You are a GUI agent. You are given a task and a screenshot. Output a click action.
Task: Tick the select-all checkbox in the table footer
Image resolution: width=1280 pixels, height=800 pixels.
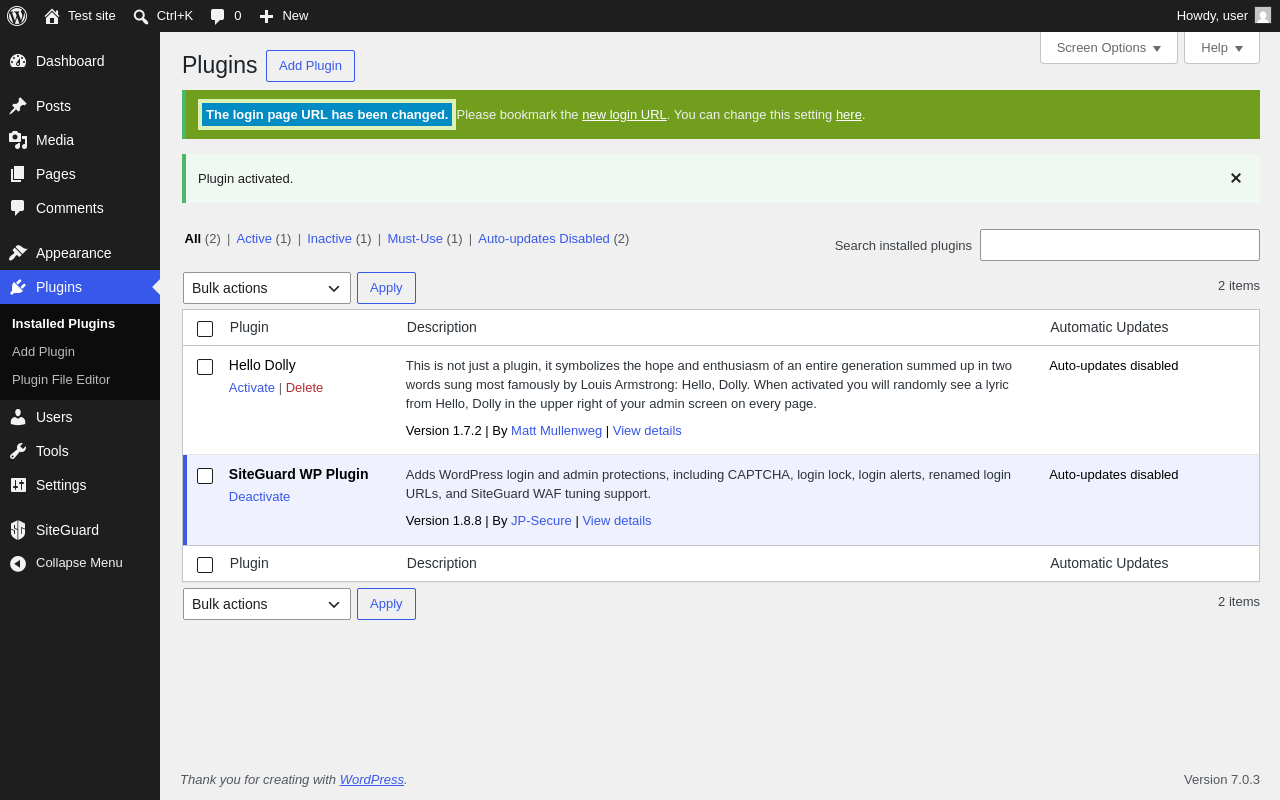[205, 565]
